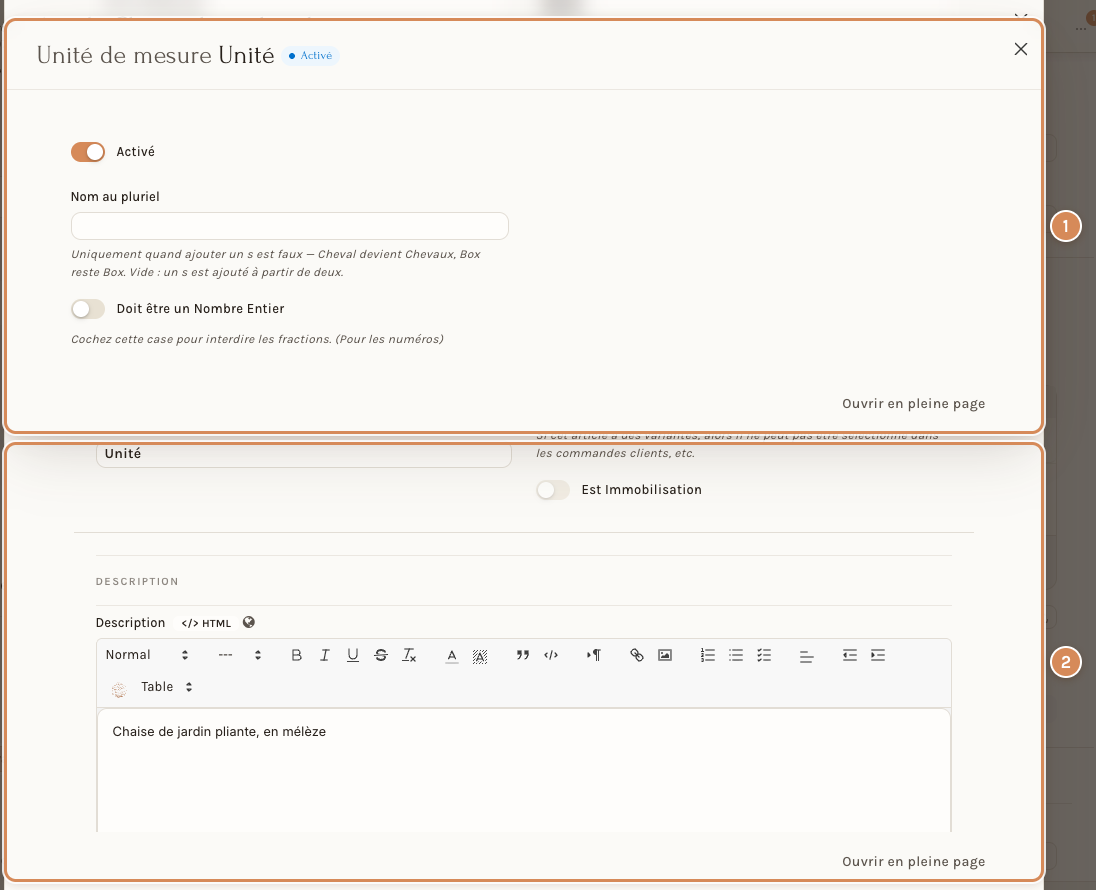Pick a text color in the Description toolbar

(452, 655)
